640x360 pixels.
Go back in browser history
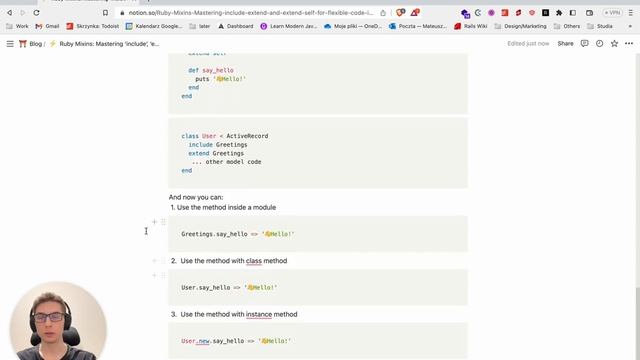9,13
